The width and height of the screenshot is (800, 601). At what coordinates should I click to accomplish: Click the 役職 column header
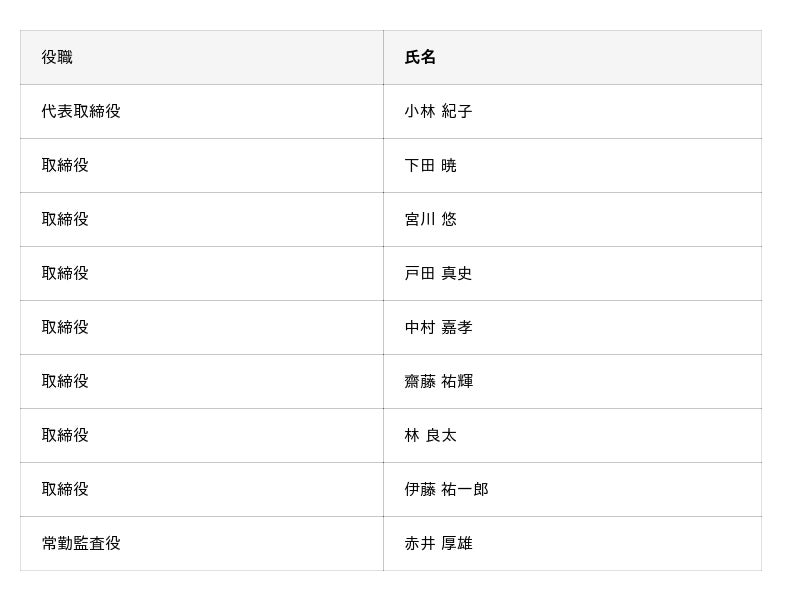(x=57, y=58)
